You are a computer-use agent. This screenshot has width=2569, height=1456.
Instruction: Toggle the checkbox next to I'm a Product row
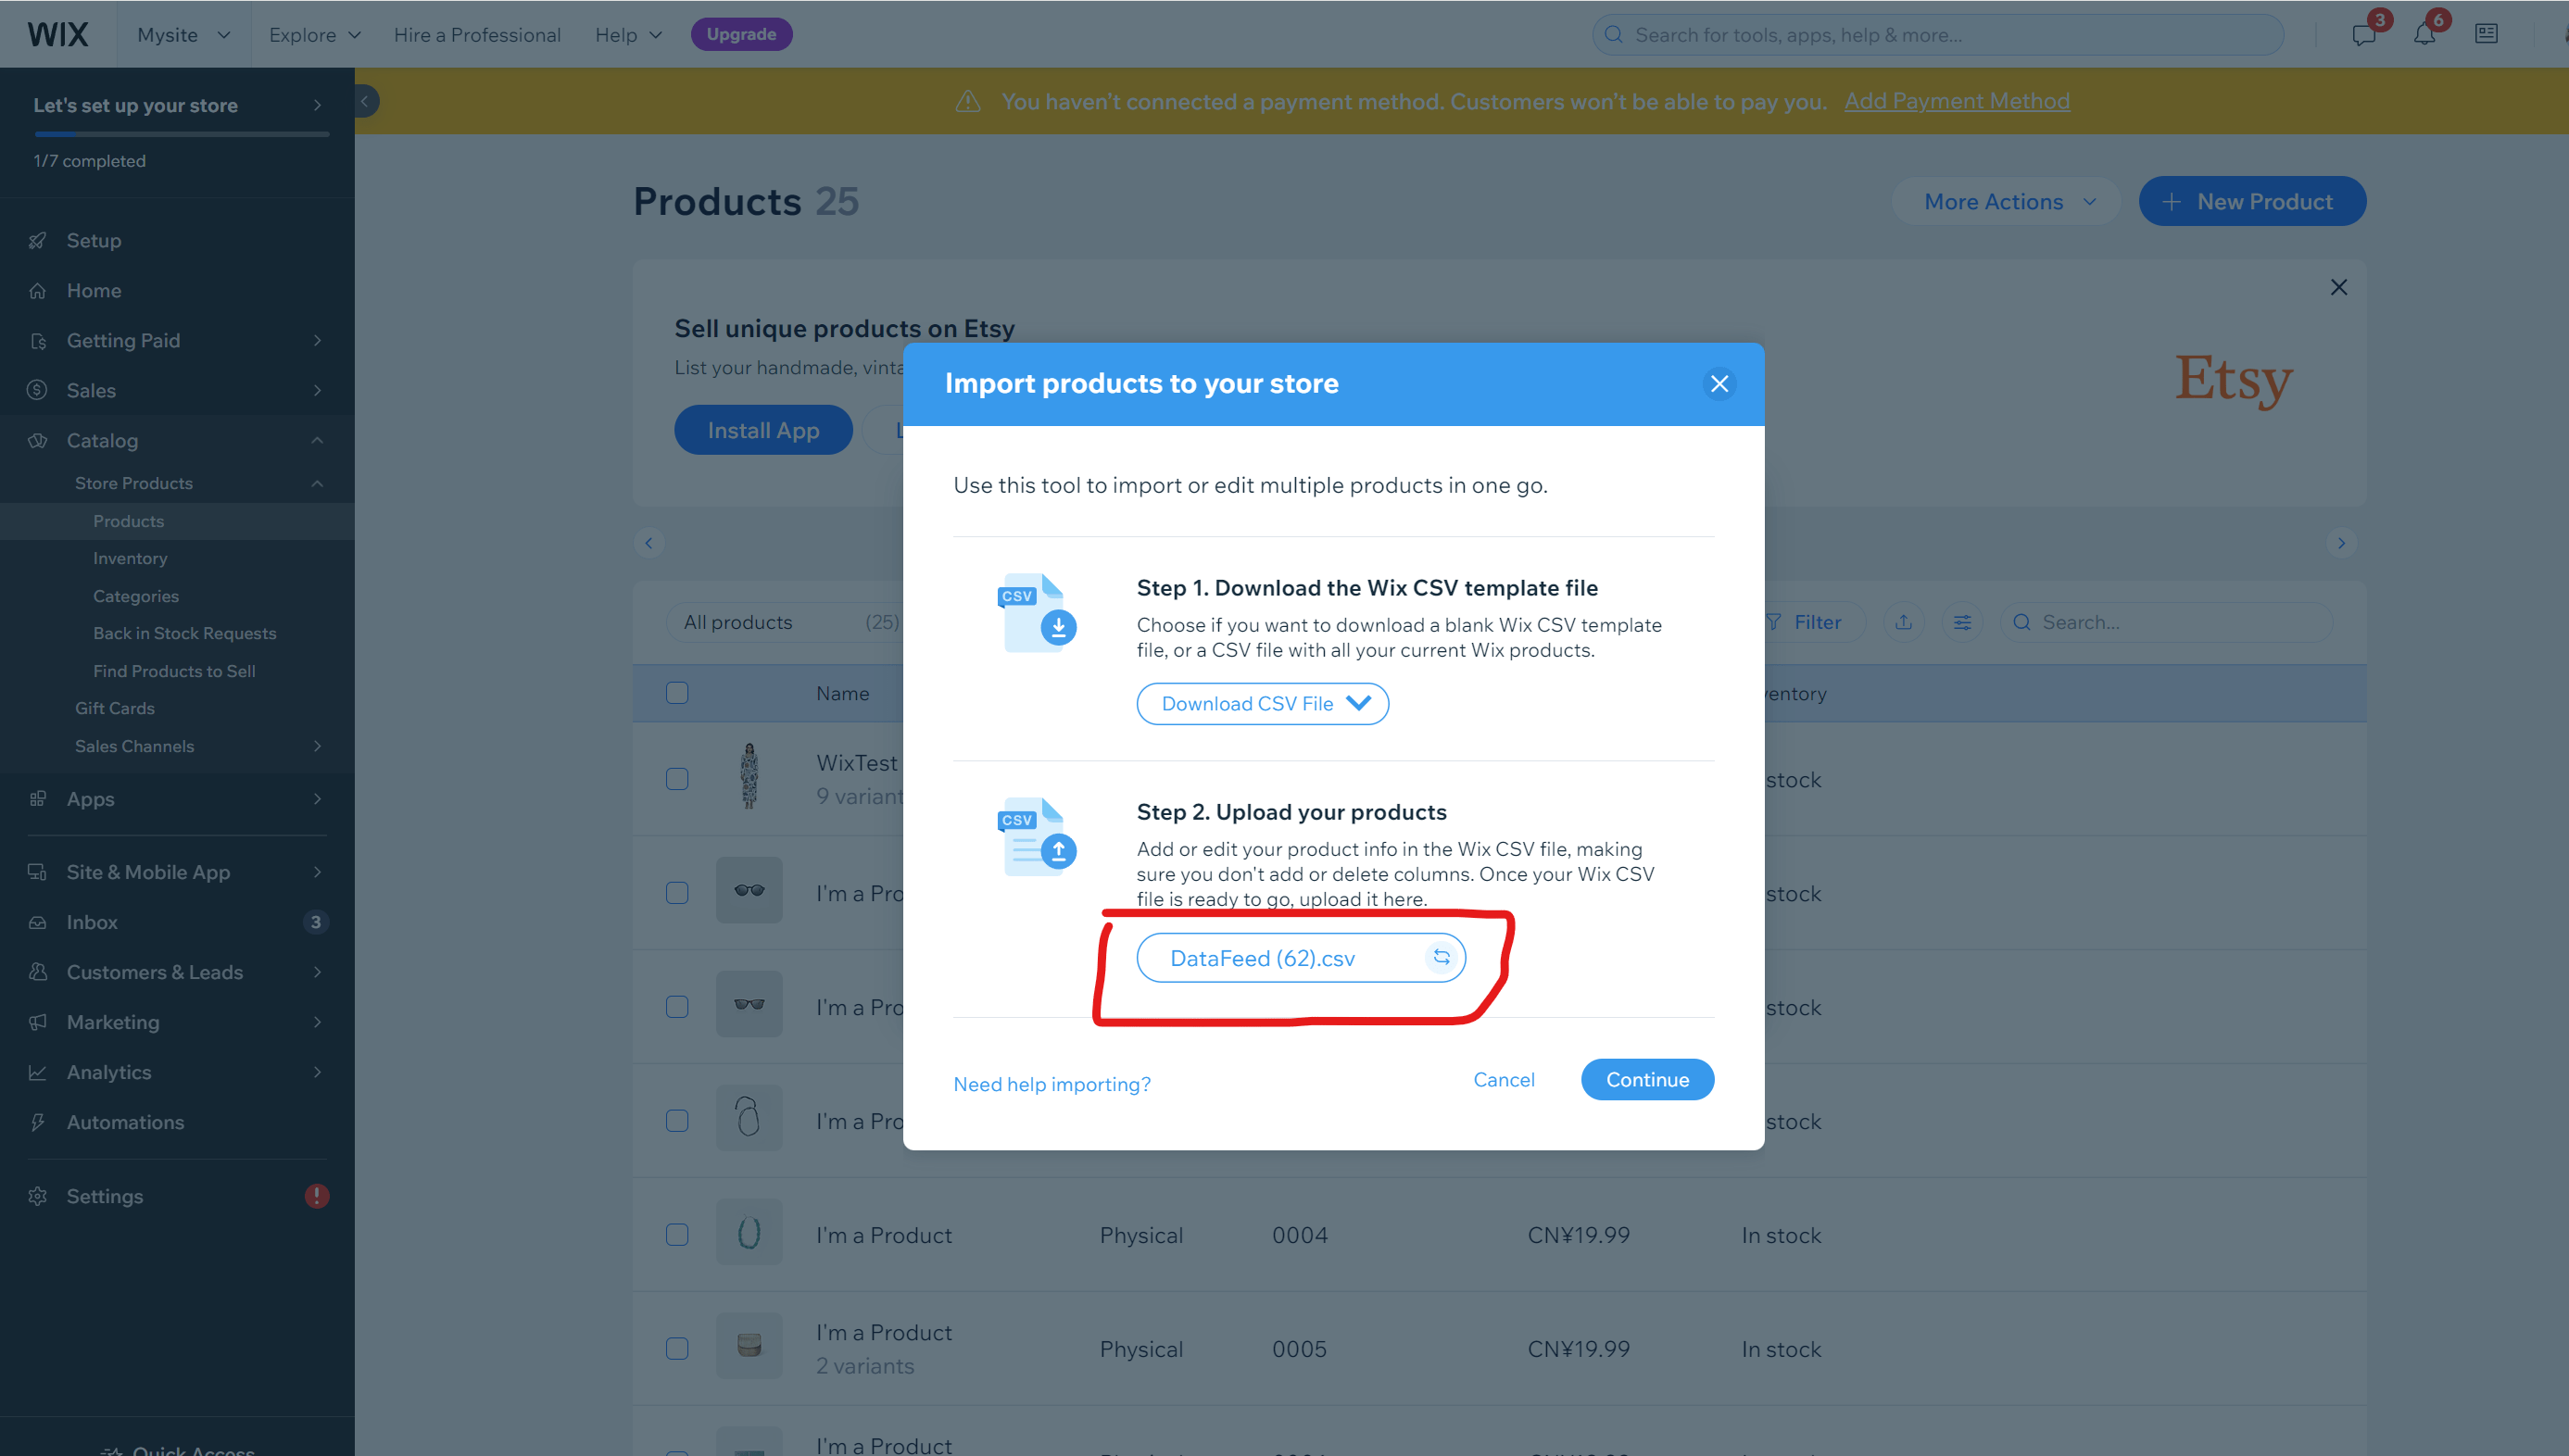coord(677,891)
